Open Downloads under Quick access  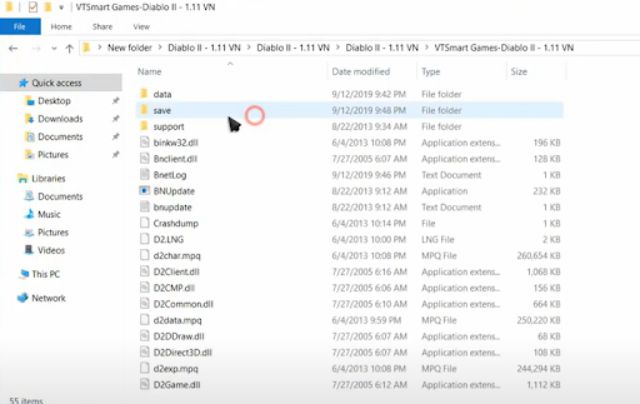click(60, 119)
